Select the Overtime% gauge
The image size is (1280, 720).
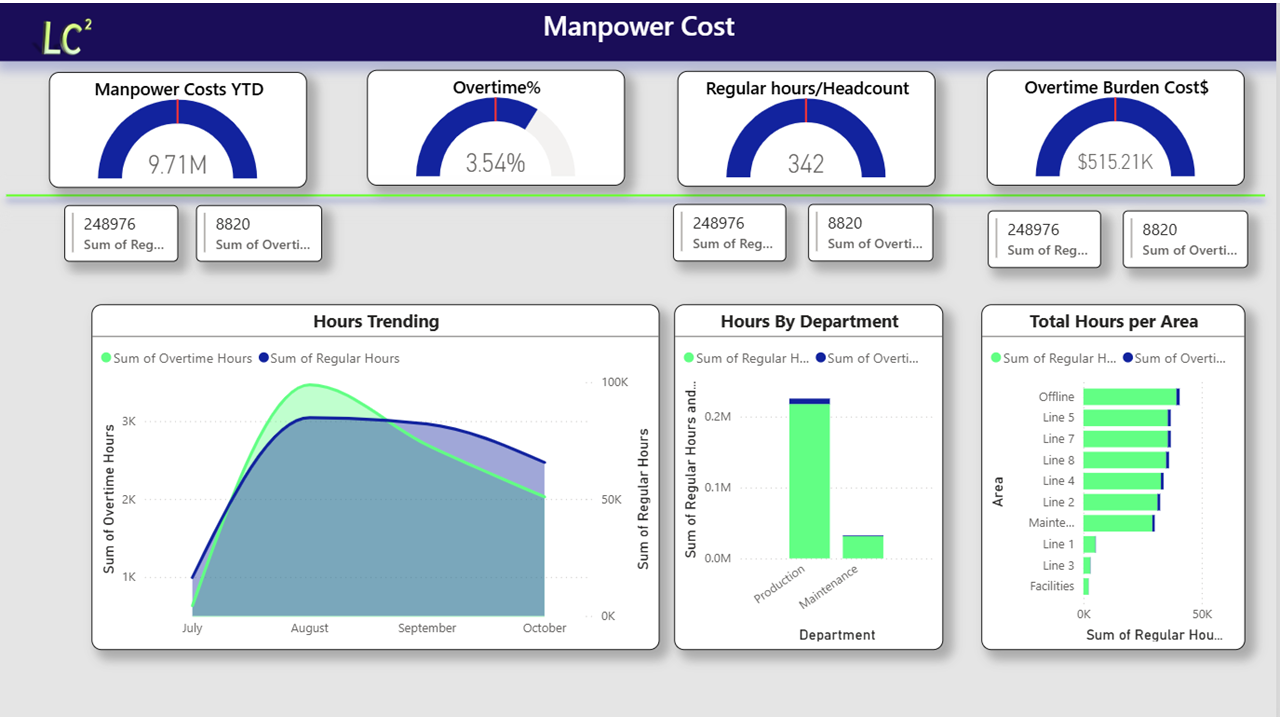click(496, 135)
